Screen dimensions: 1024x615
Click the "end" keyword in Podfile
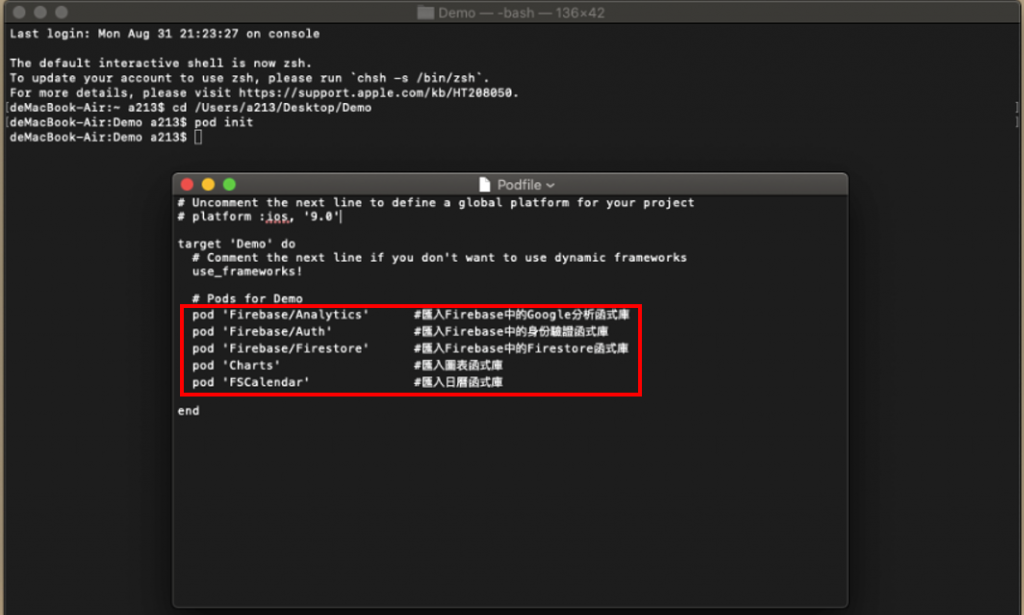[188, 411]
